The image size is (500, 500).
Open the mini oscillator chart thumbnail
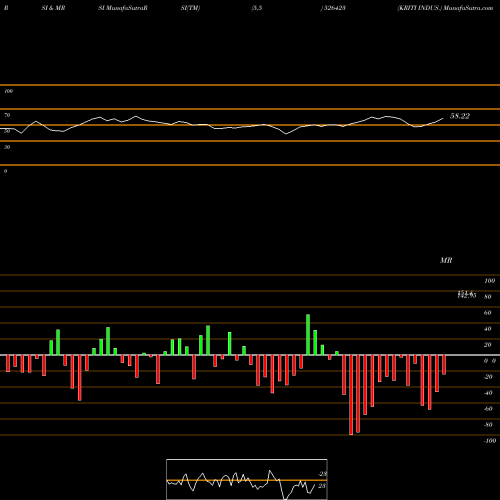click(247, 479)
